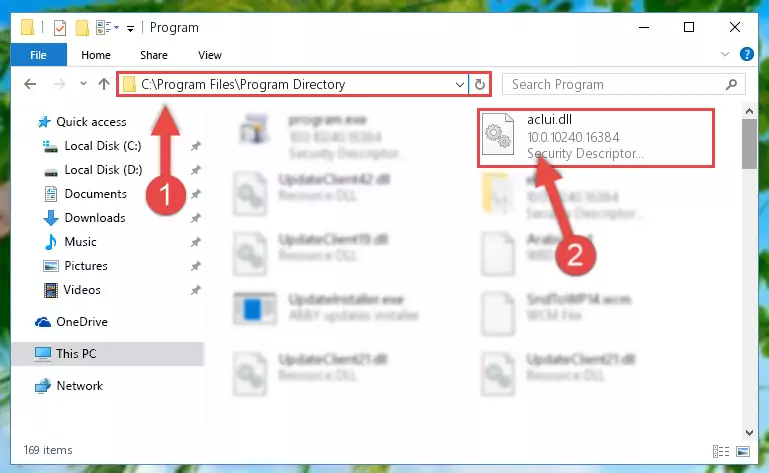
Task: Select the aclui.dll file
Action: tap(595, 138)
